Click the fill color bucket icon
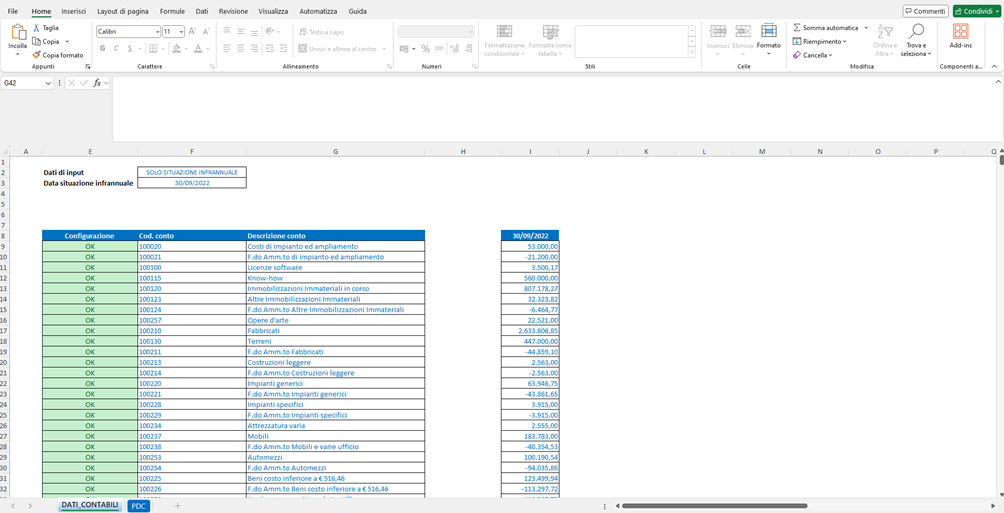 coord(177,49)
